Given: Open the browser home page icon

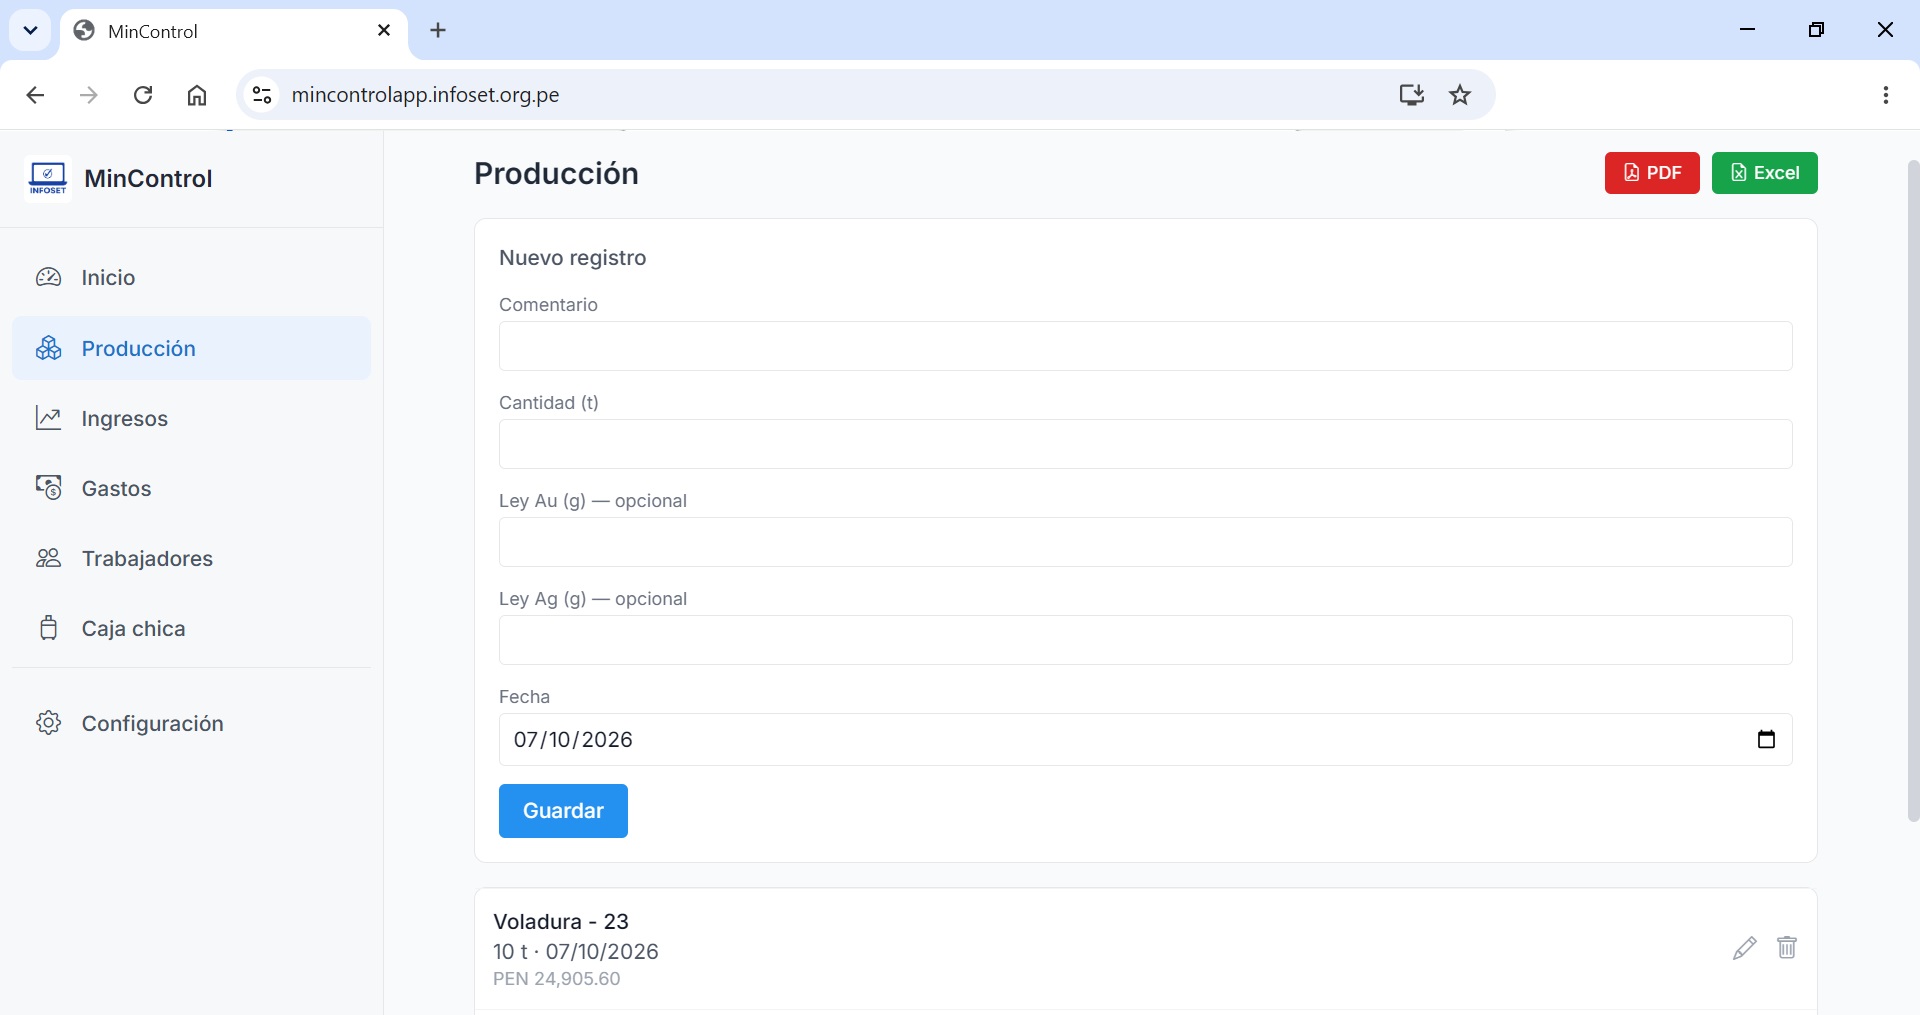Looking at the screenshot, I should coord(197,95).
